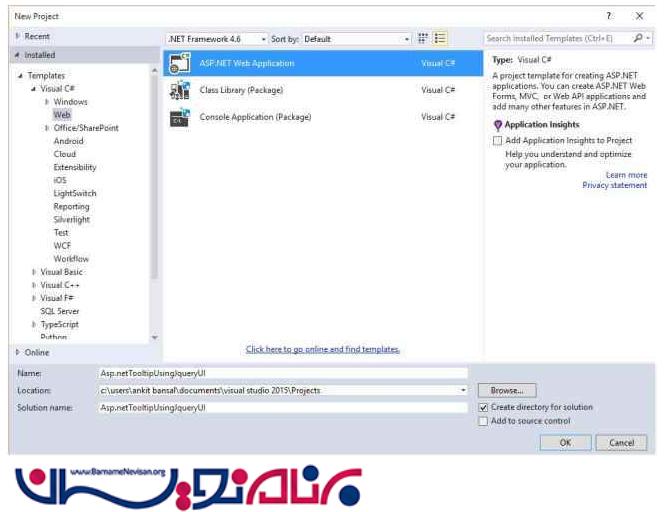The image size is (665, 512).
Task: Click the Console Application (Package) template icon
Action: (x=180, y=118)
